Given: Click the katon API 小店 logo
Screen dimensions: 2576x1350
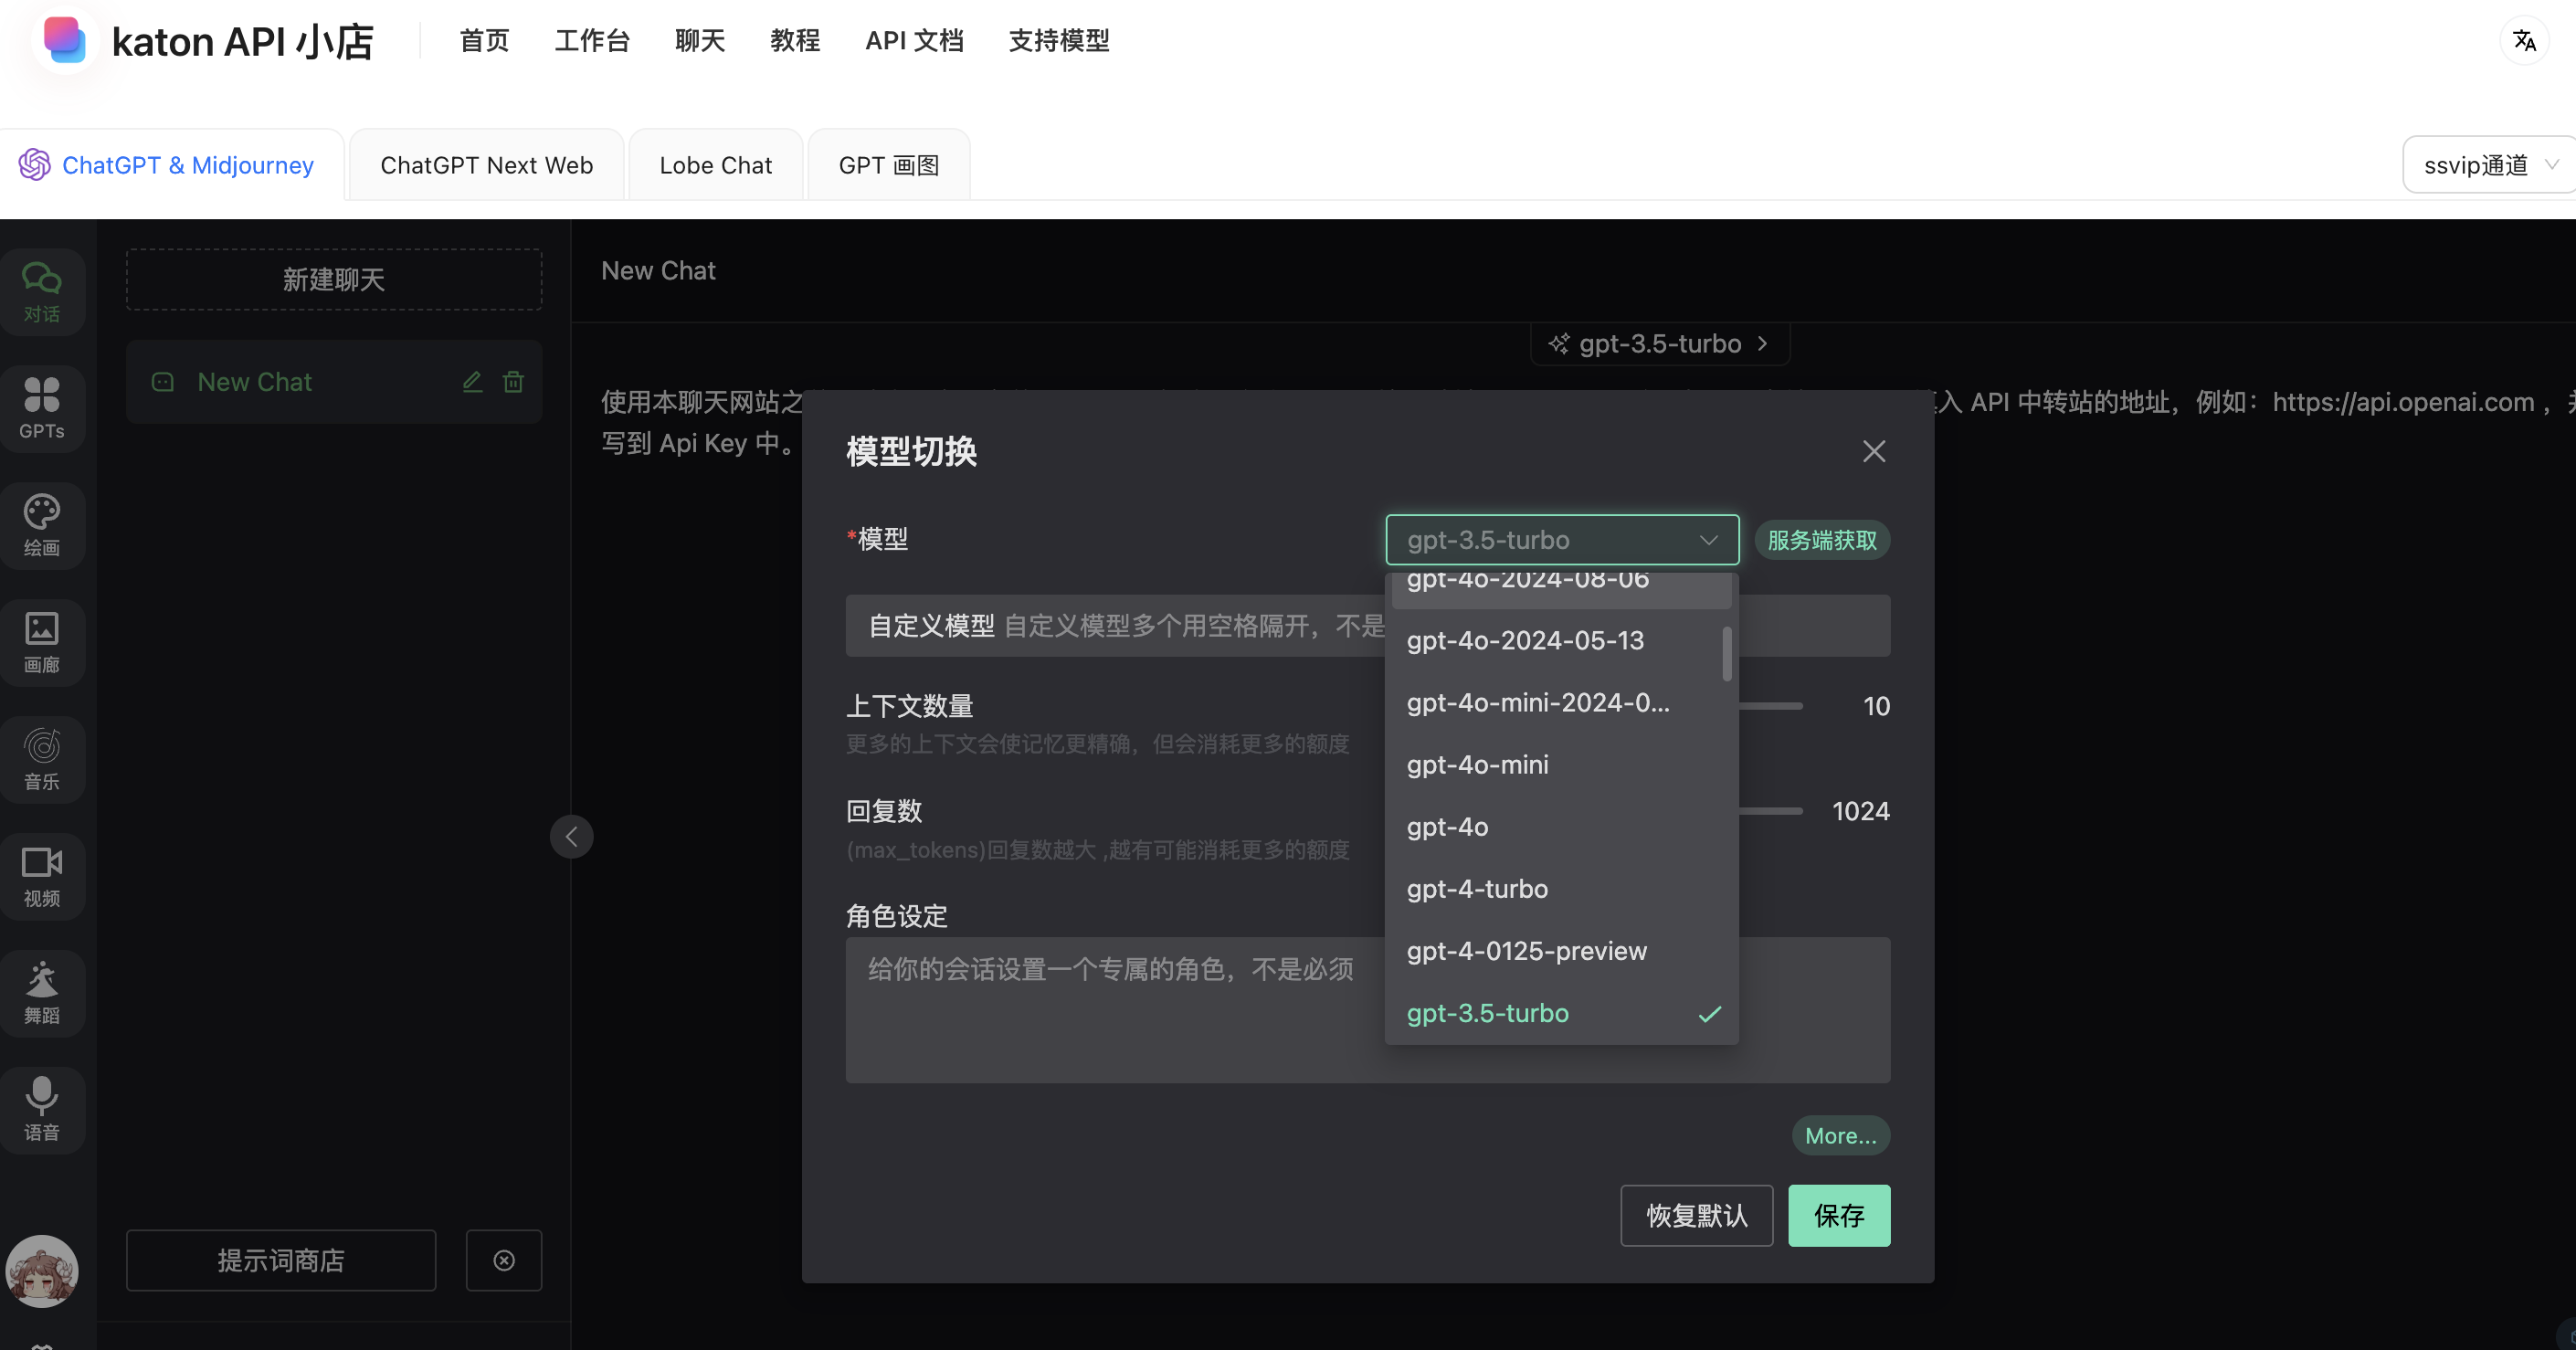Looking at the screenshot, I should click(65, 40).
